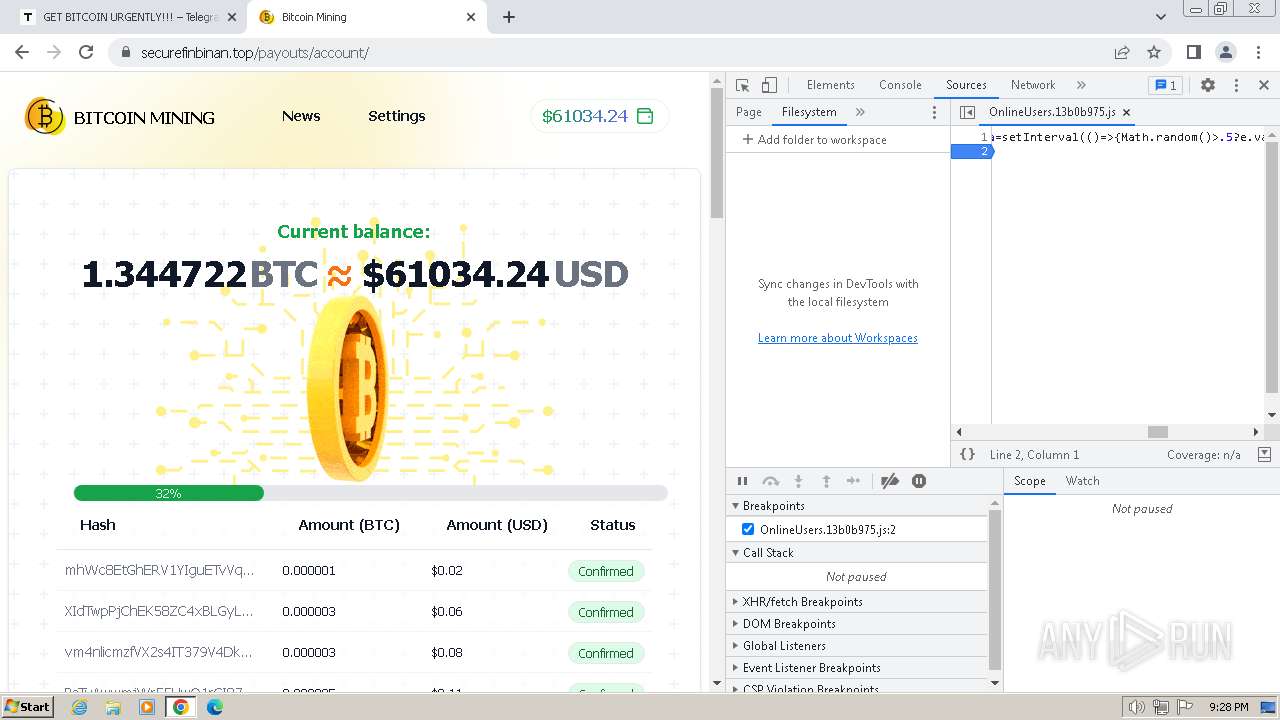Pause script execution button
1280x720 pixels.
742,481
